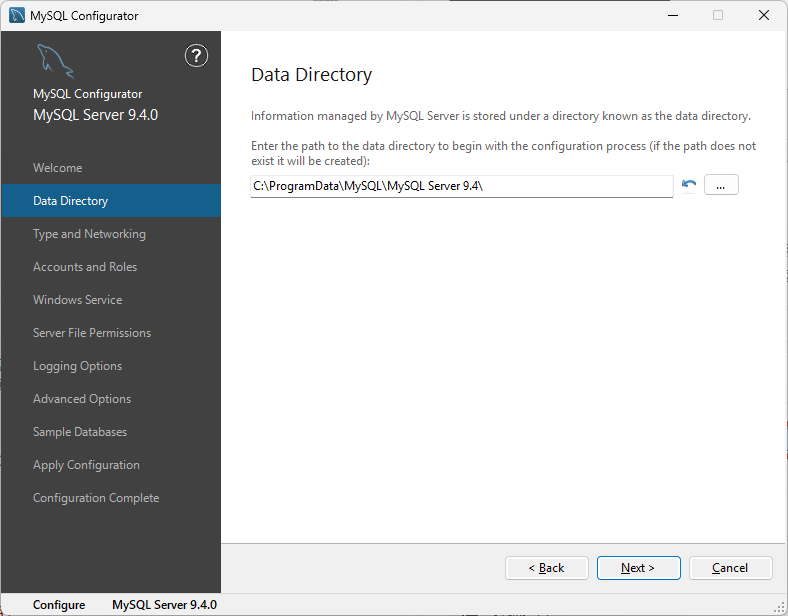Open the Configuration Complete step
788x616 pixels.
(96, 498)
